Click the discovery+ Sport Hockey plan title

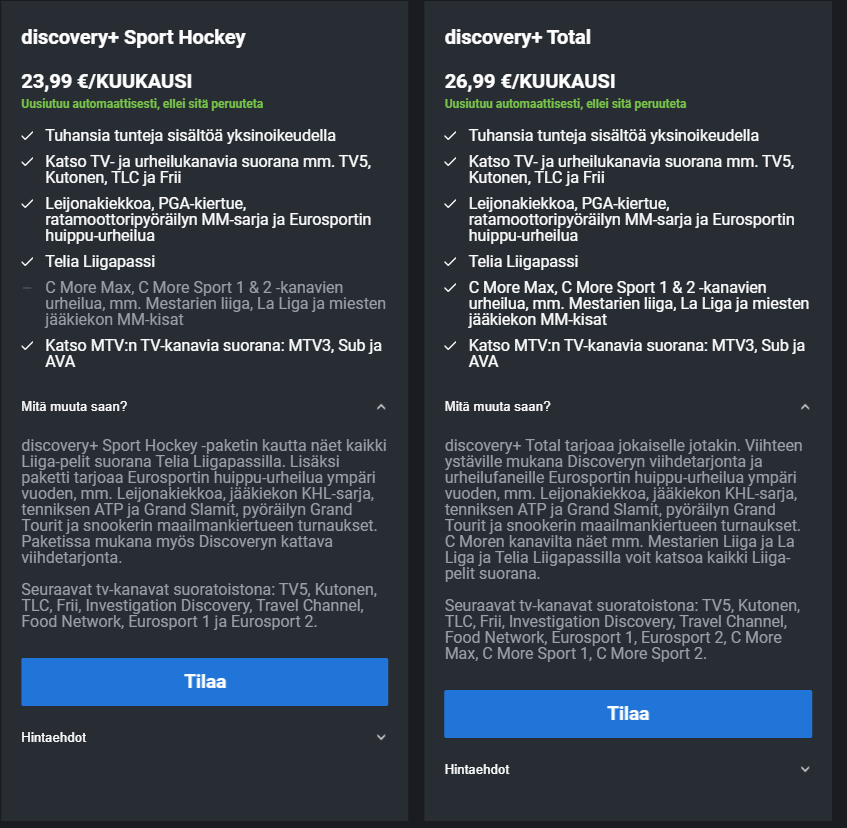[x=133, y=38]
